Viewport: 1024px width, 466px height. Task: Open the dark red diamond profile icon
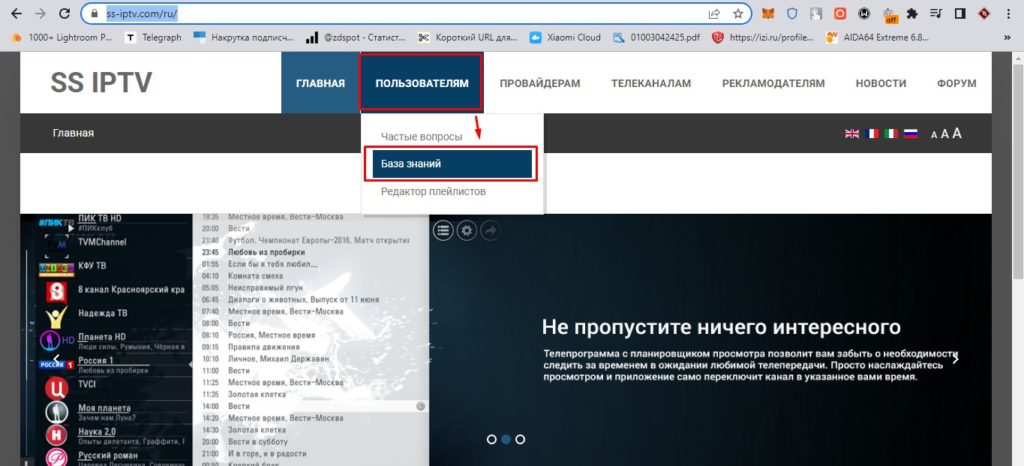pyautogui.click(x=984, y=13)
